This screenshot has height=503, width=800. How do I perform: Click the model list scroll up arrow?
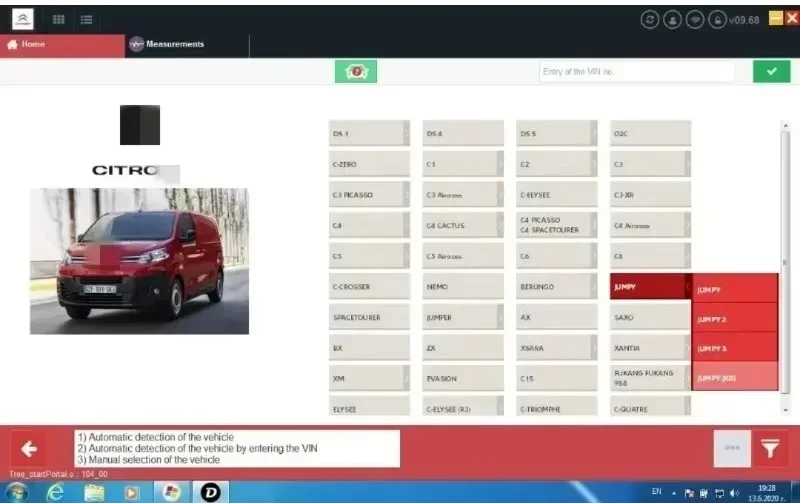[x=785, y=125]
